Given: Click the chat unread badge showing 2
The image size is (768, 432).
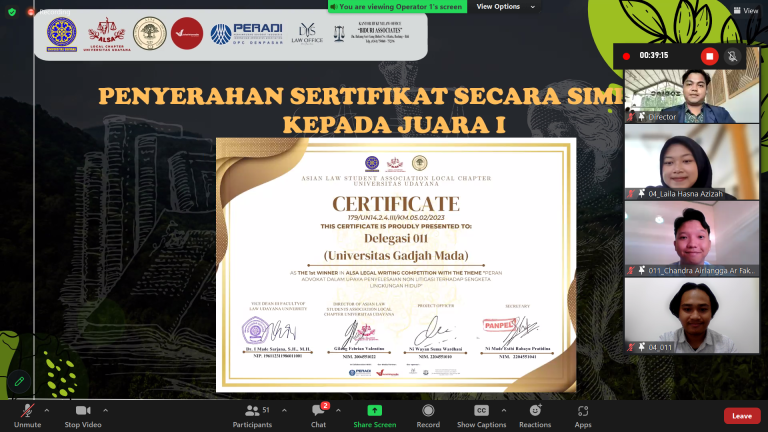Looking at the screenshot, I should click(325, 406).
